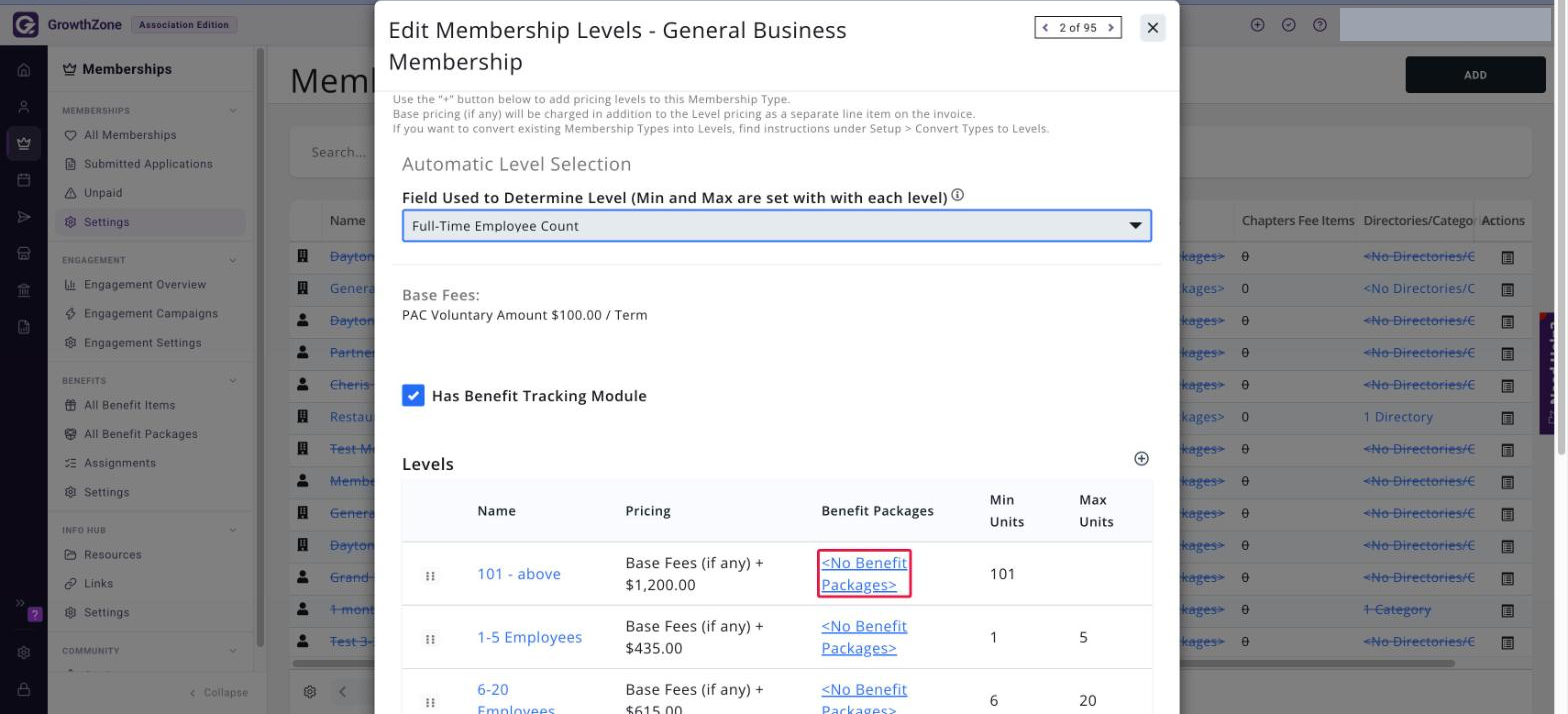Open Engagement Campaigns in sidebar
Viewport: 1568px width, 714px height.
(x=151, y=314)
